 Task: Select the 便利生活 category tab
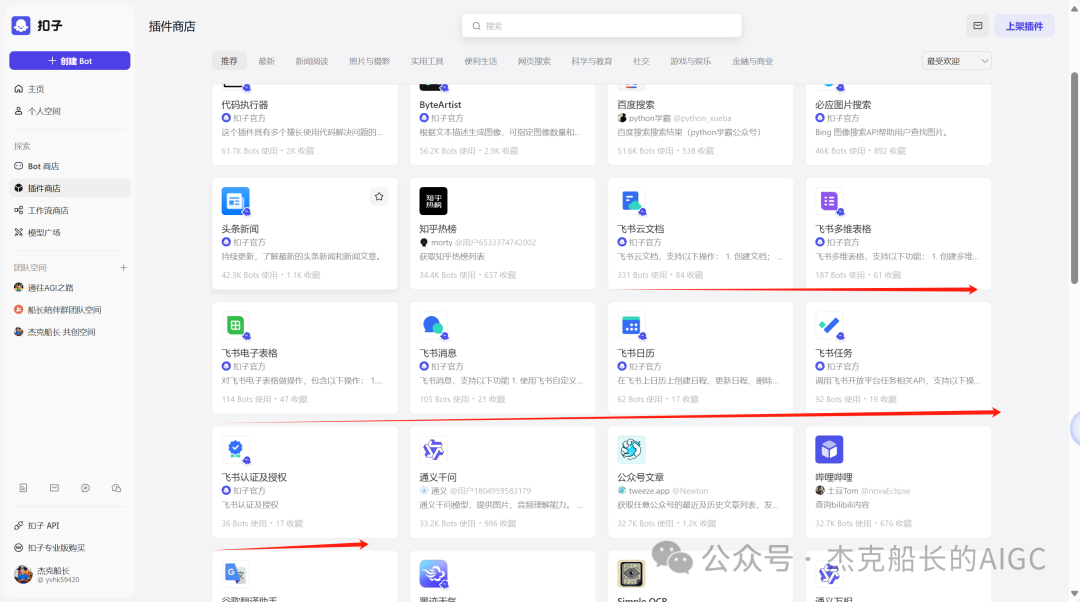[481, 61]
